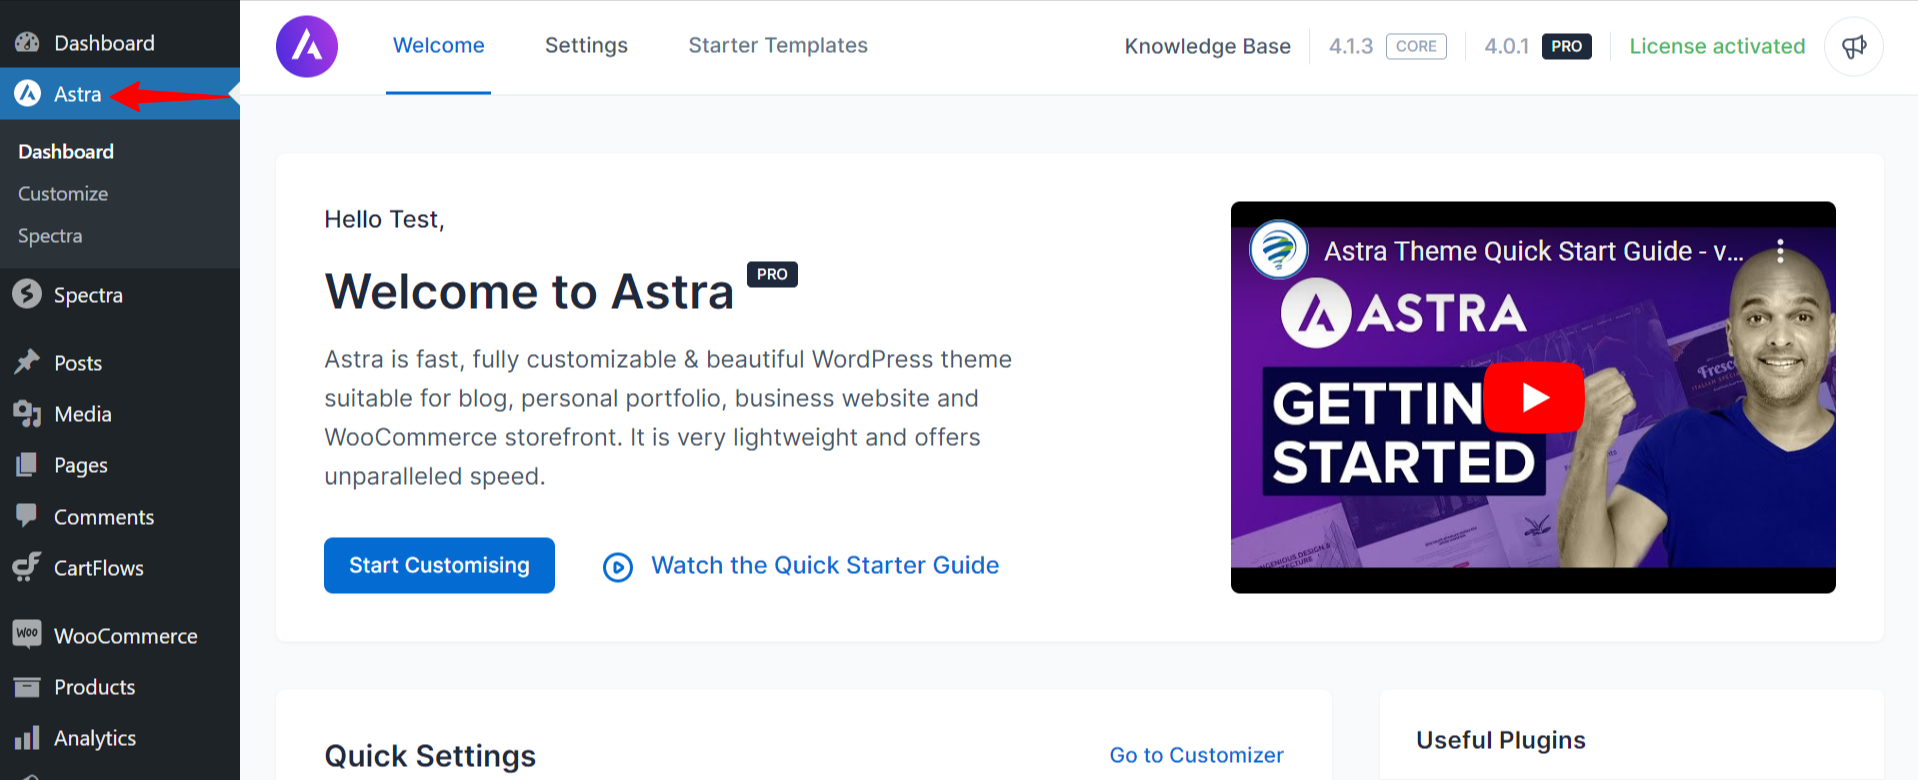The width and height of the screenshot is (1918, 780).
Task: Open the video's three-dot options menu
Action: tap(1780, 251)
